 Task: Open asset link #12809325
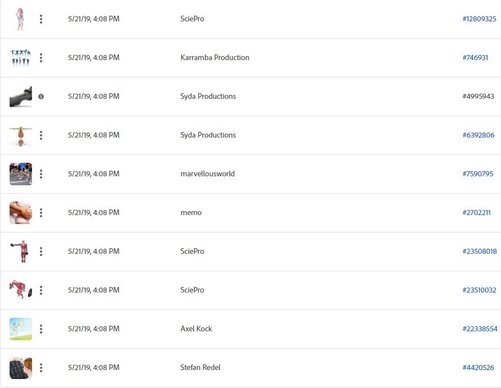[x=479, y=19]
